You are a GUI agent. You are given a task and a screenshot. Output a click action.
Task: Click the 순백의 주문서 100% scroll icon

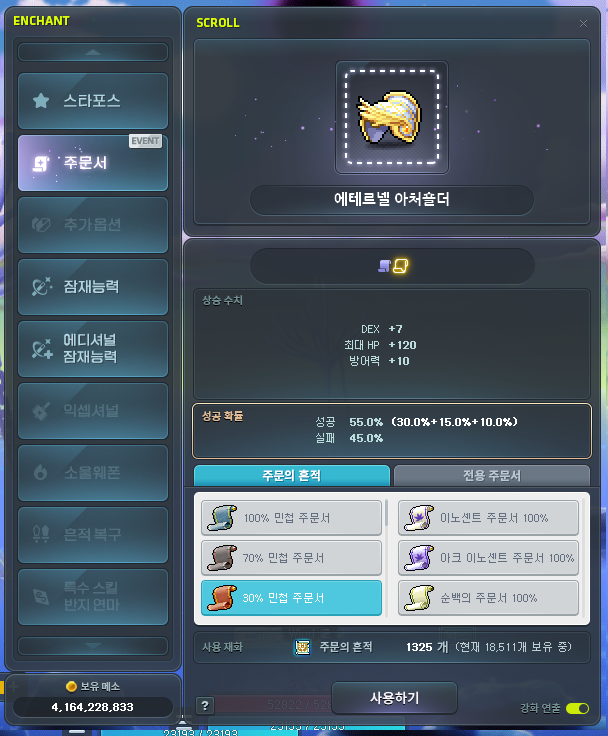419,598
